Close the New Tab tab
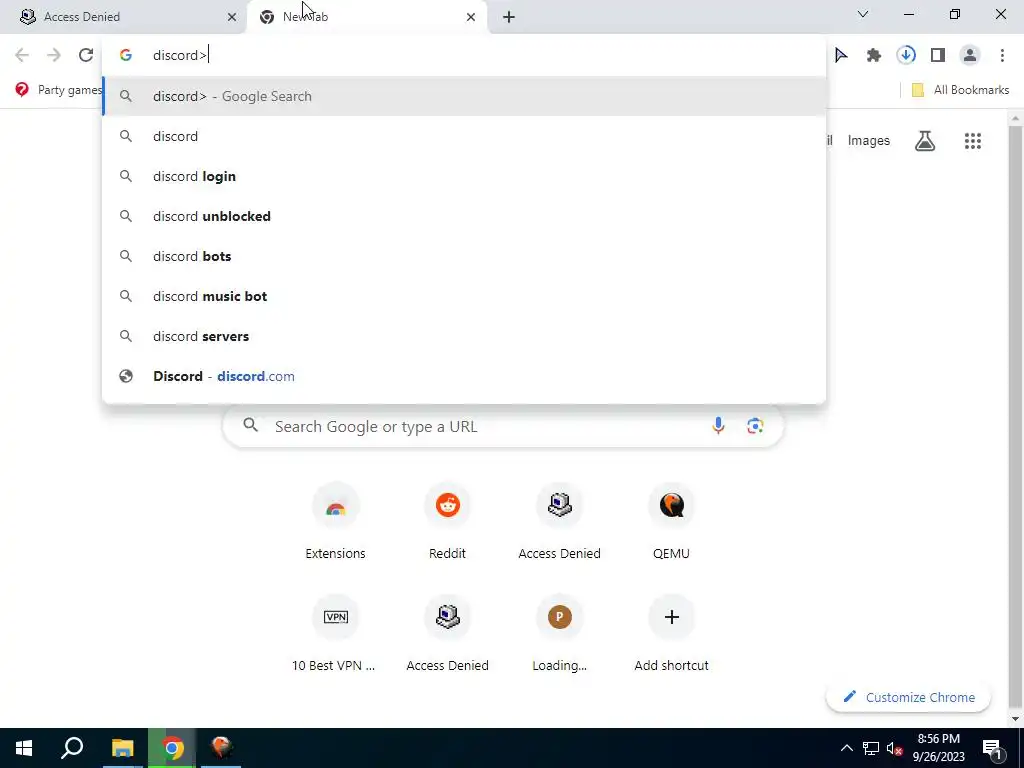The height and width of the screenshot is (768, 1024). pos(471,17)
